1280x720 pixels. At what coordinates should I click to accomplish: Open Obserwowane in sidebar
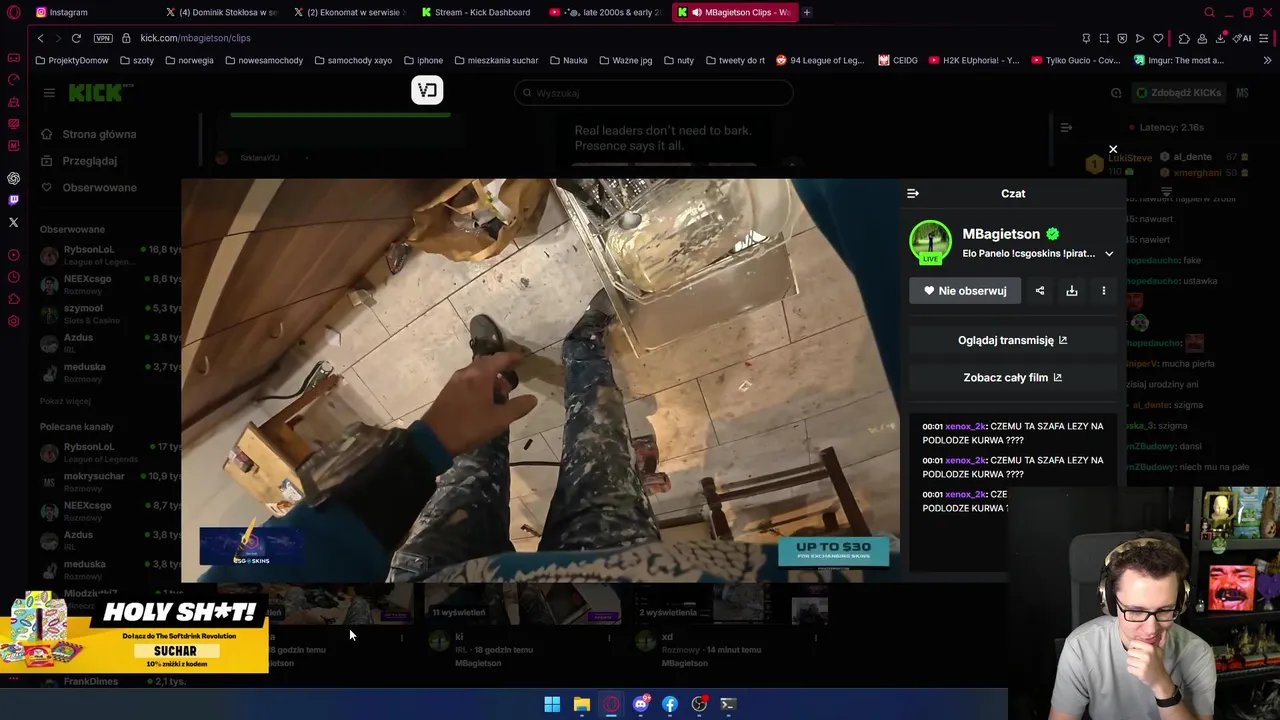click(99, 188)
